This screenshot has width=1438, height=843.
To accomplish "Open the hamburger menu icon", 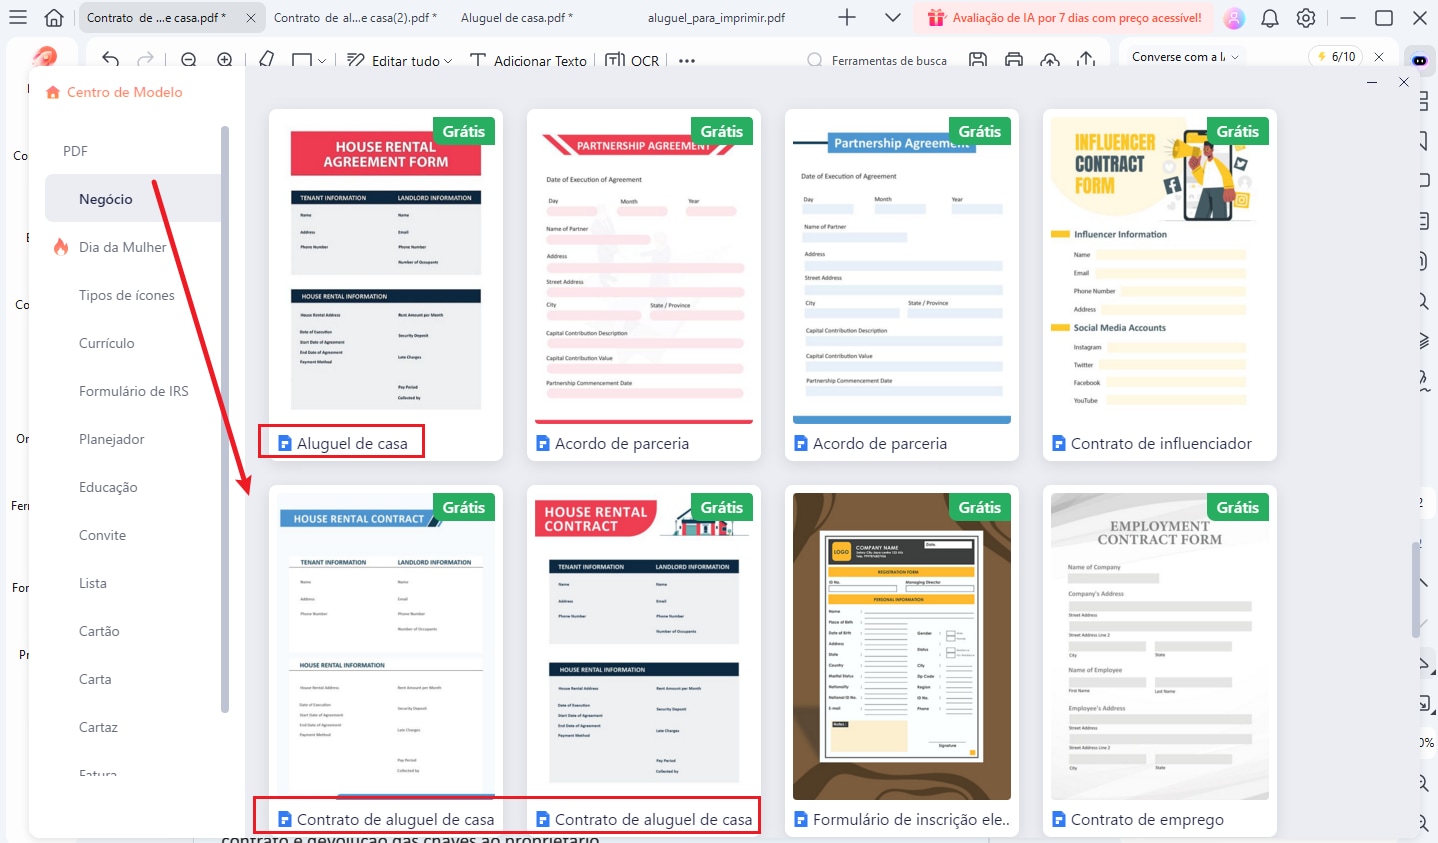I will (18, 18).
